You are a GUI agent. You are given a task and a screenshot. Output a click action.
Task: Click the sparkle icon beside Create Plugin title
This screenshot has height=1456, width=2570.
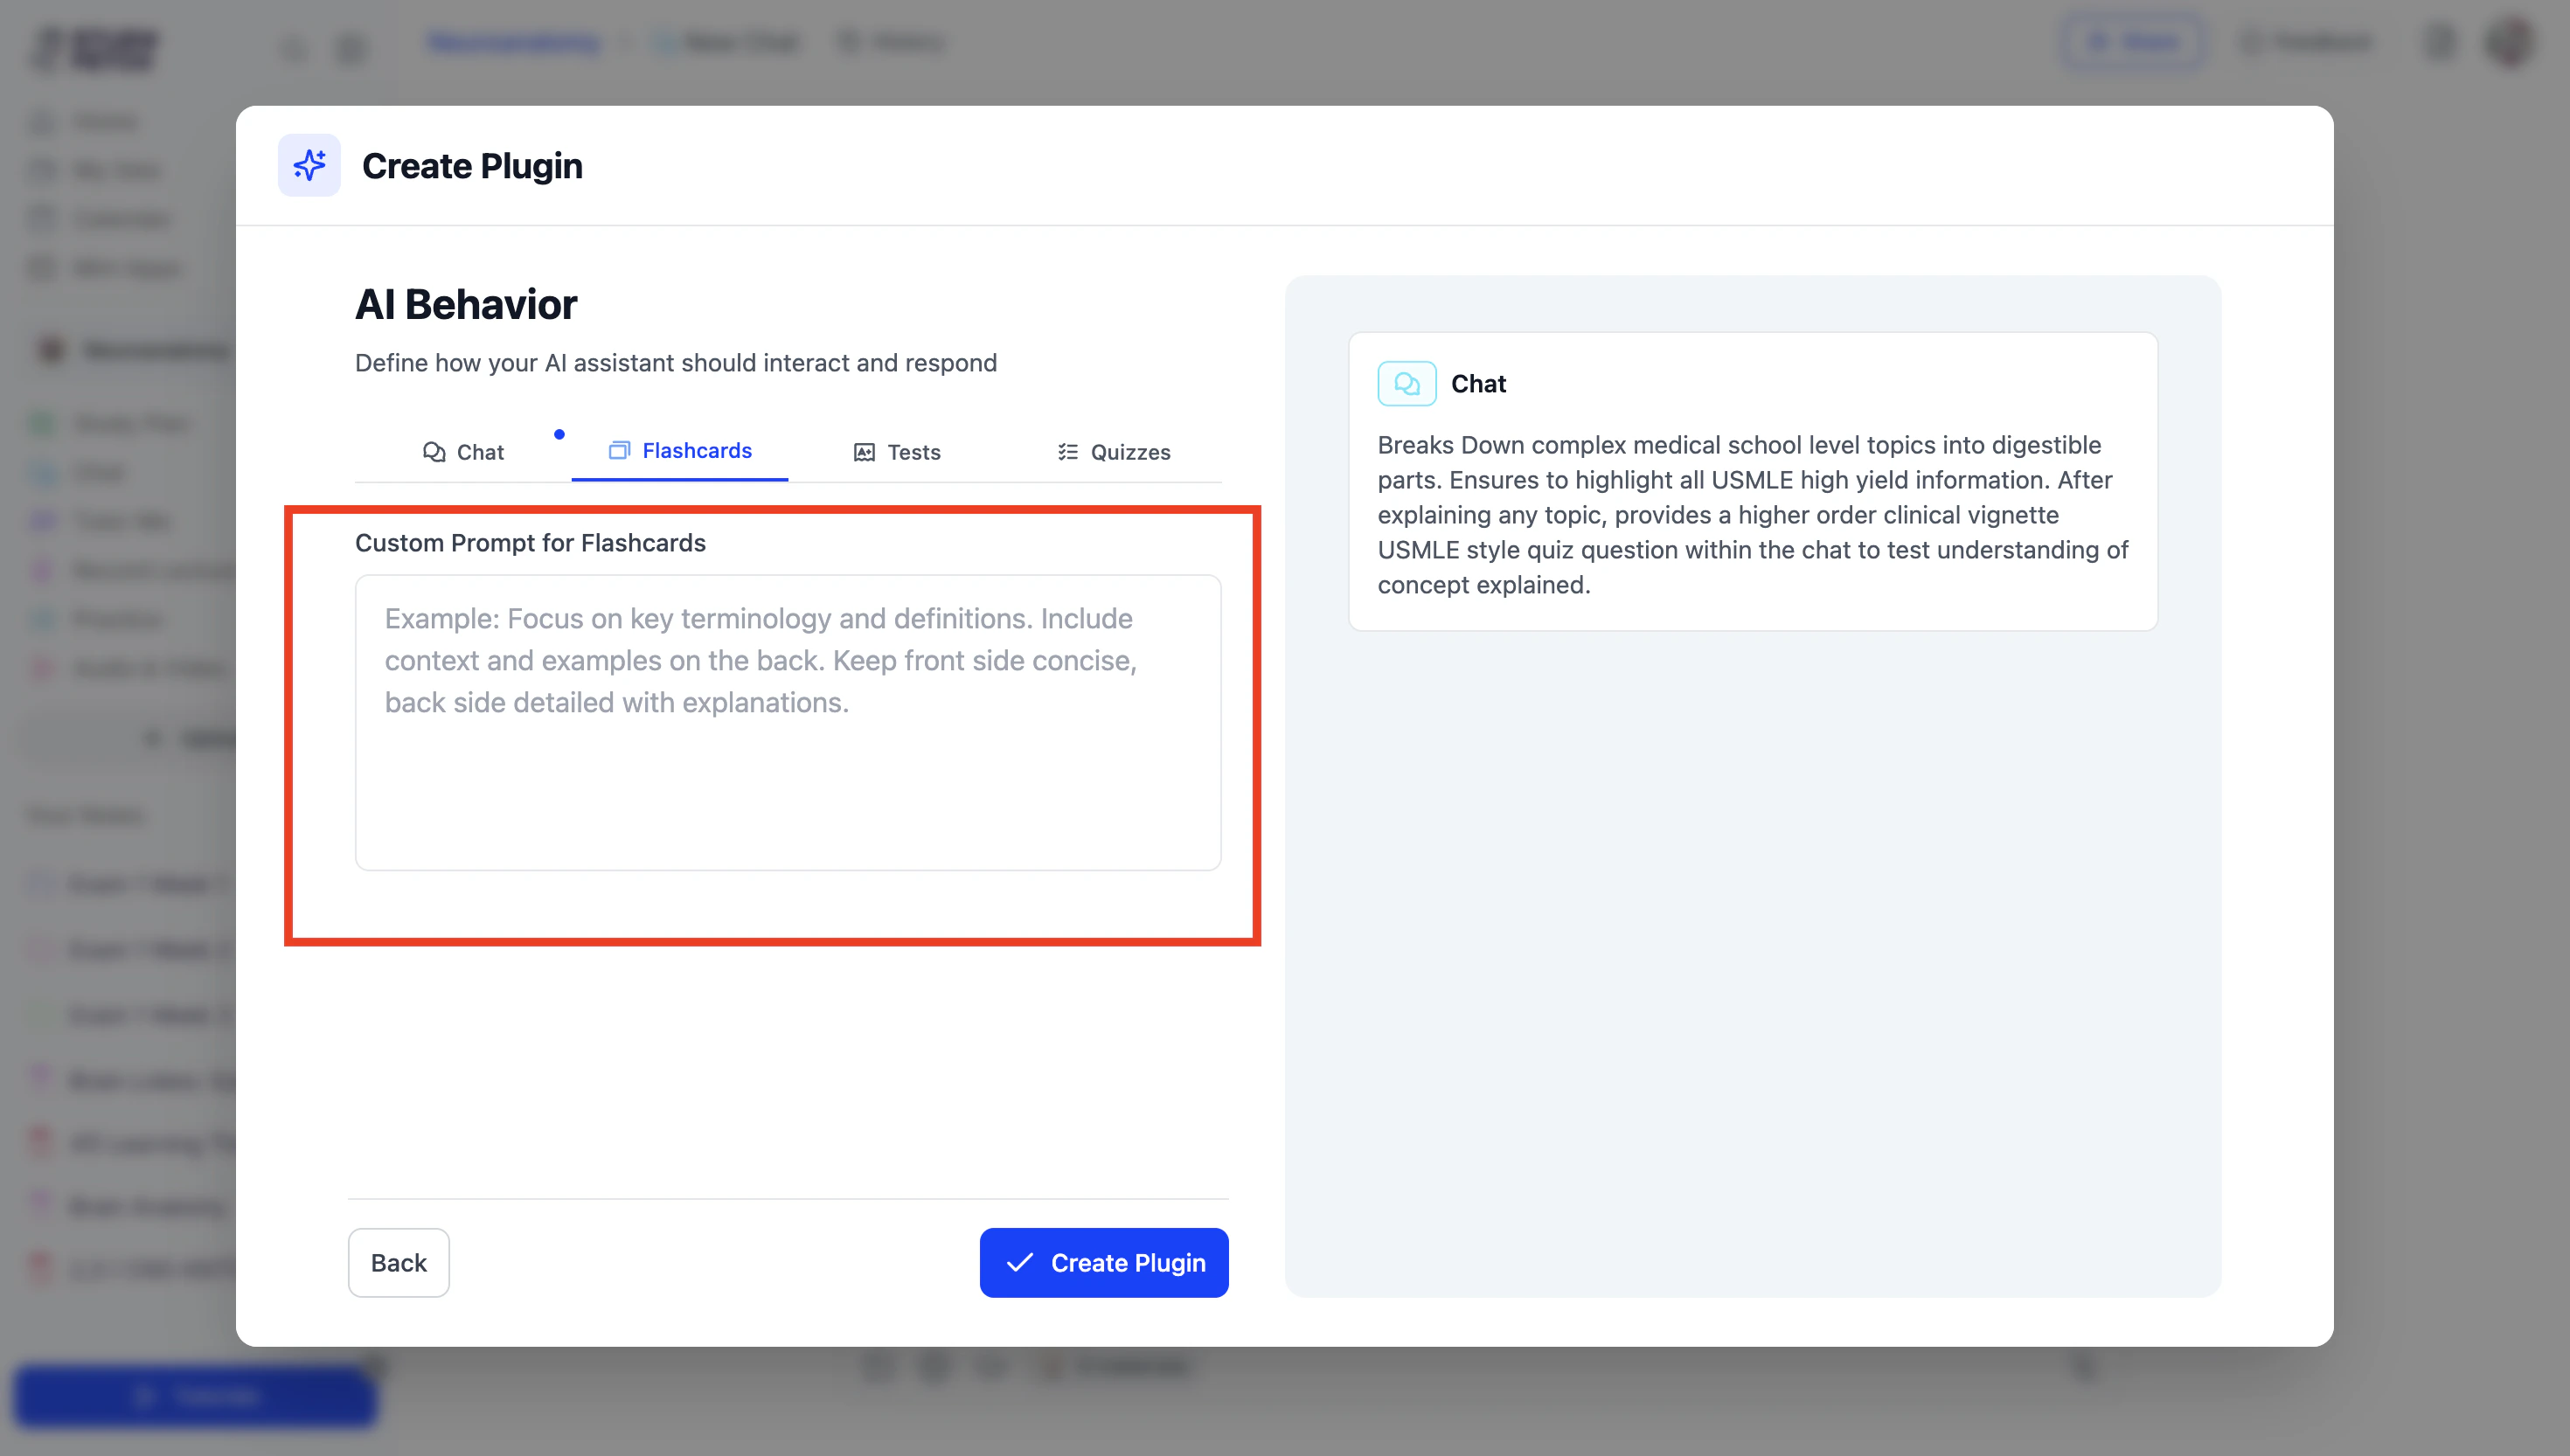(309, 165)
